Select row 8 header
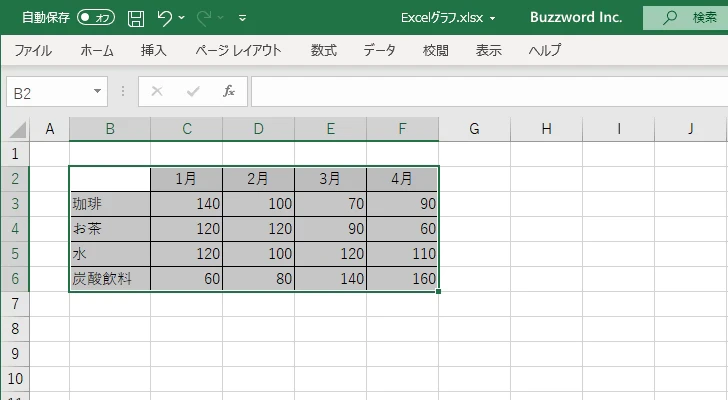 [15, 329]
